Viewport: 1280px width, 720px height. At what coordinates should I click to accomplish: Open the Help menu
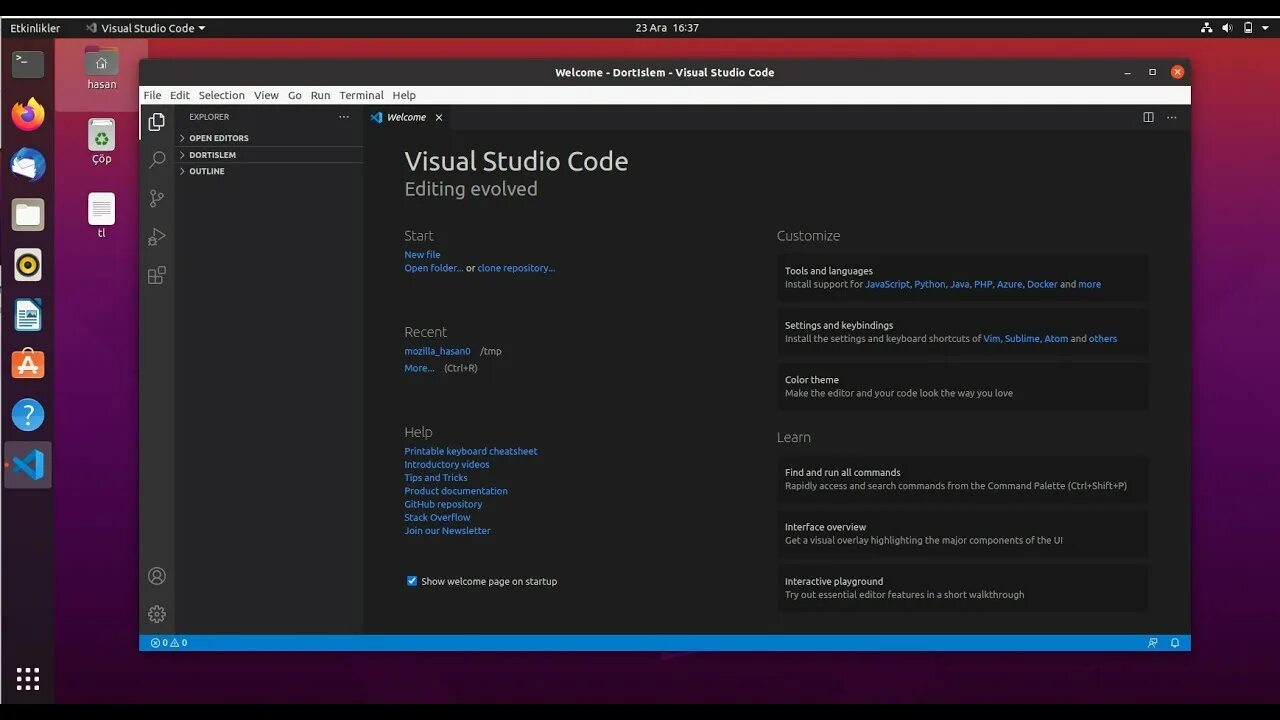click(x=404, y=95)
